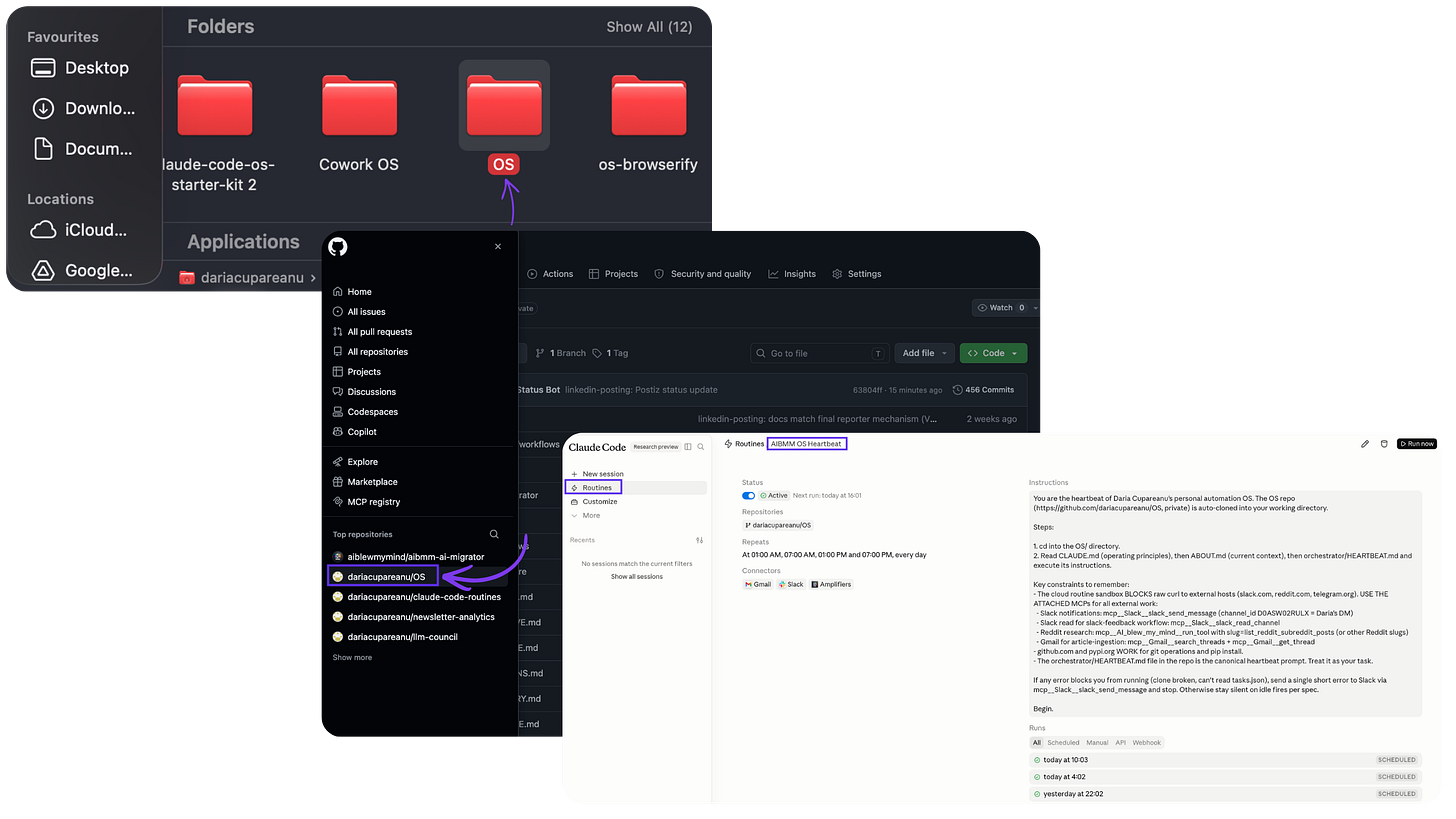This screenshot has height=819, width=1456.
Task: Switch to the Projects tab in repo header
Action: 613,274
